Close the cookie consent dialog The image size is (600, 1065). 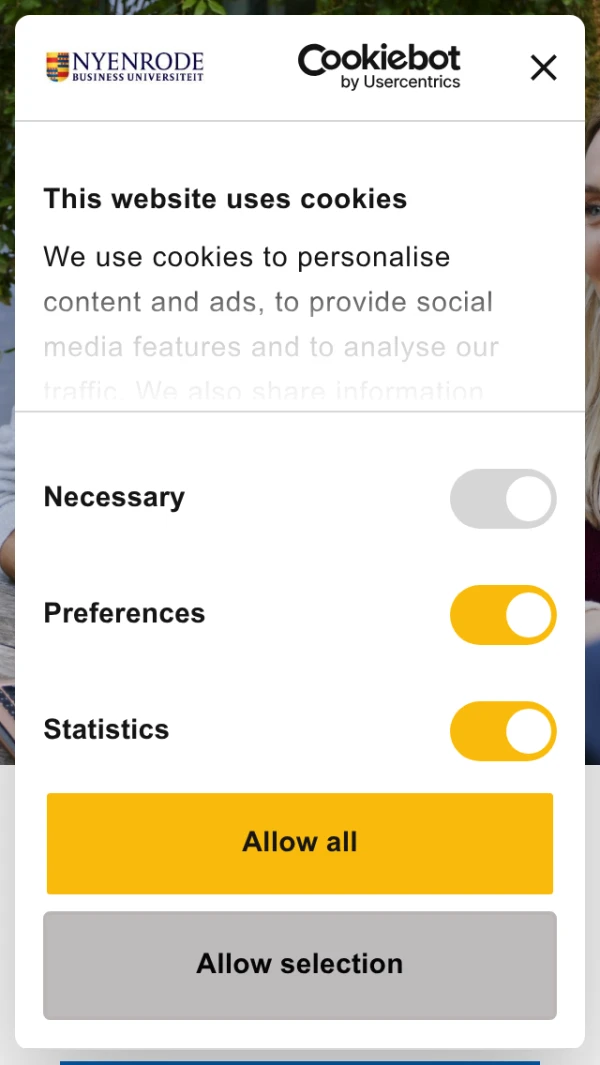pyautogui.click(x=543, y=68)
